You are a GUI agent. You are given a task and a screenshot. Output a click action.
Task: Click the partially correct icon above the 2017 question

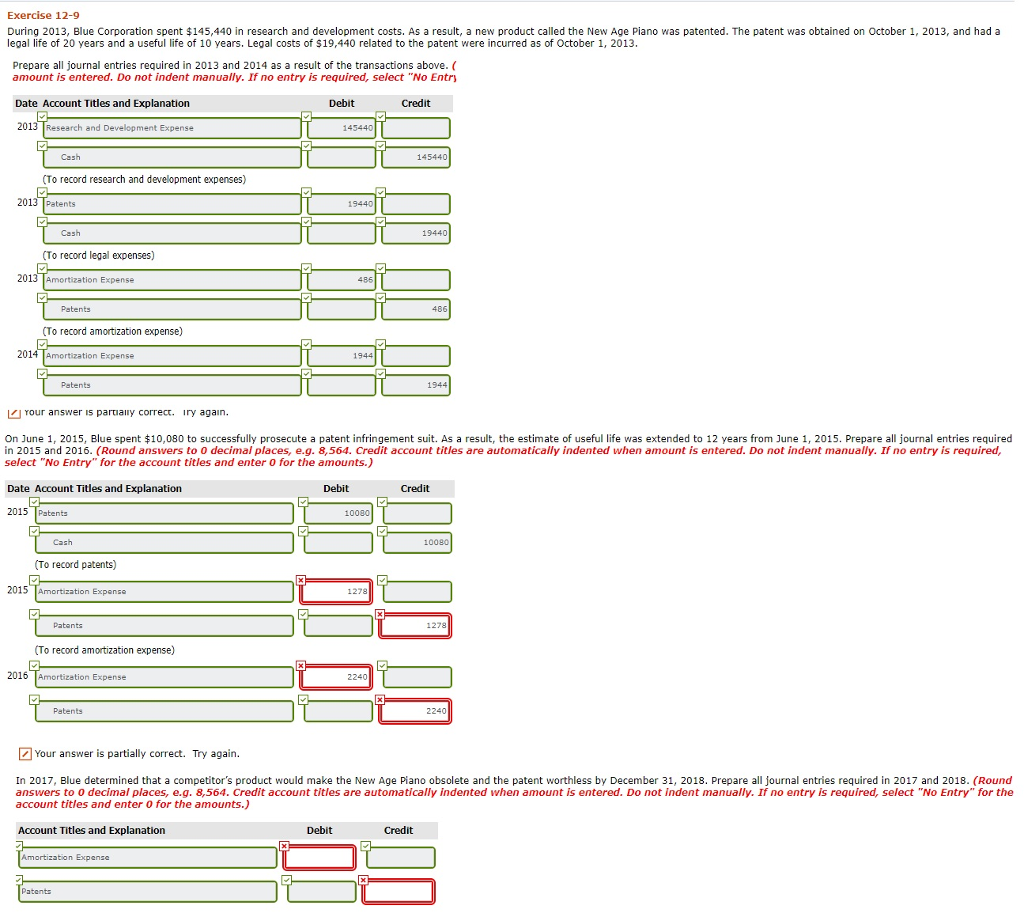click(x=25, y=754)
